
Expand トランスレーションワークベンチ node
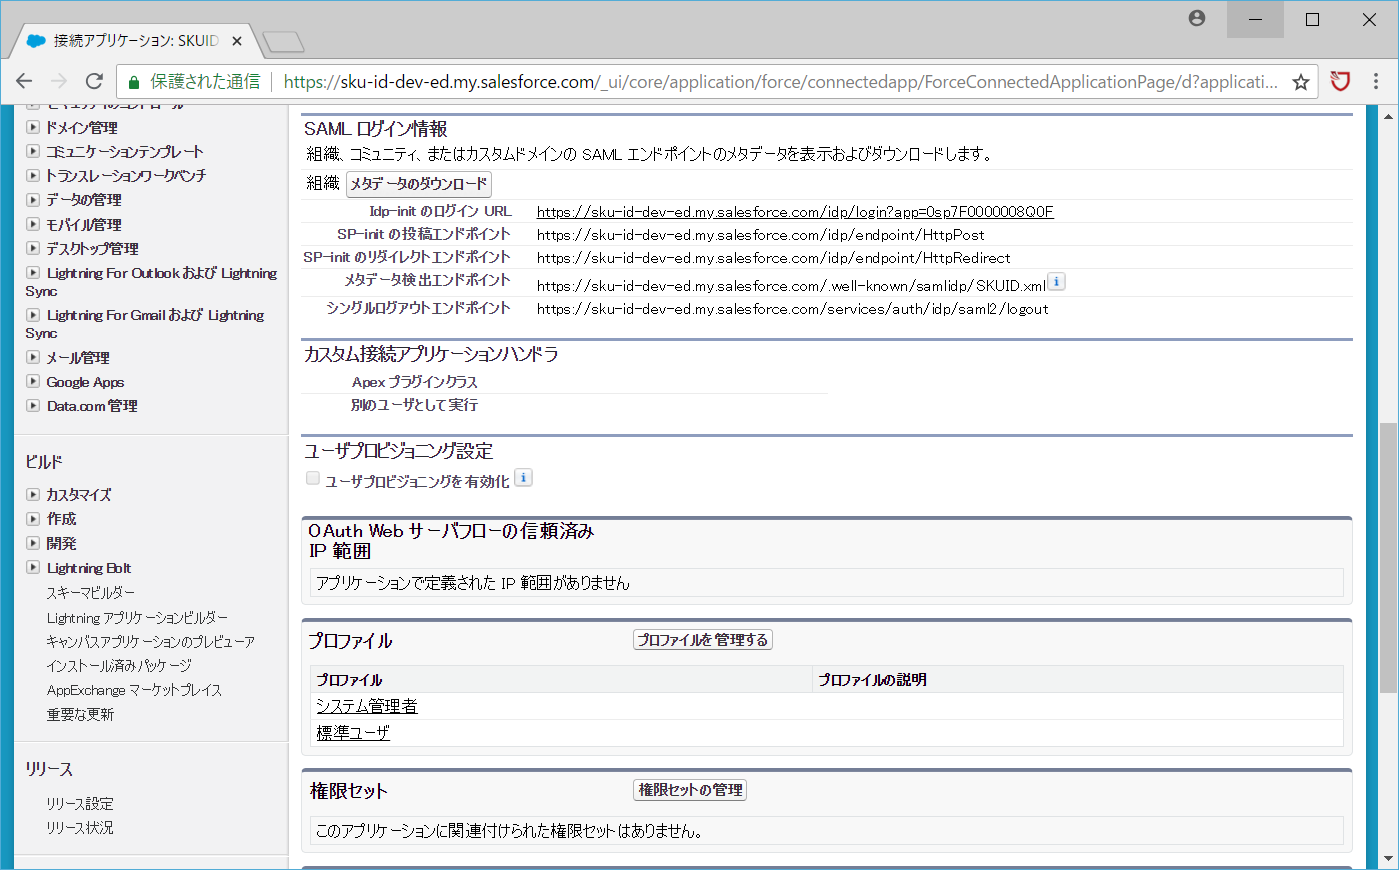click(x=33, y=176)
